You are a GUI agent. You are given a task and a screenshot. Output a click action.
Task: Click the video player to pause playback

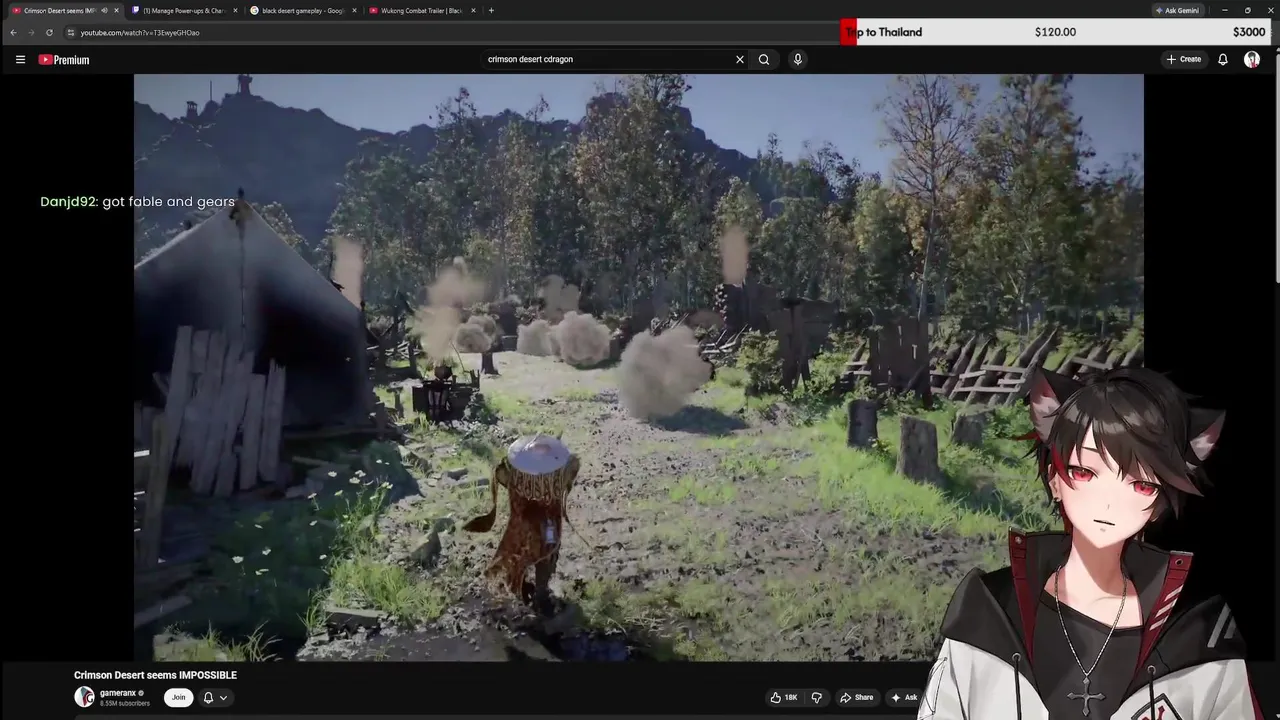pyautogui.click(x=638, y=367)
